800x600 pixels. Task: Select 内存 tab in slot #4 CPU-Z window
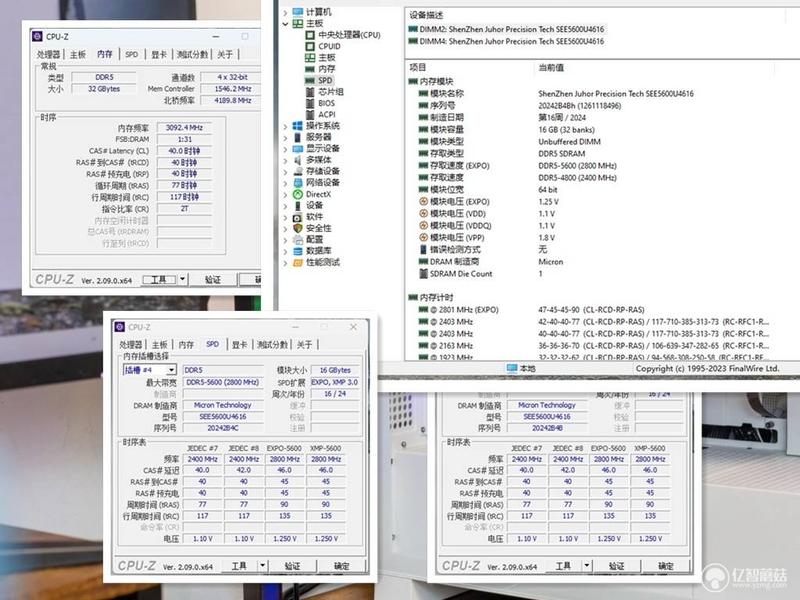(186, 345)
